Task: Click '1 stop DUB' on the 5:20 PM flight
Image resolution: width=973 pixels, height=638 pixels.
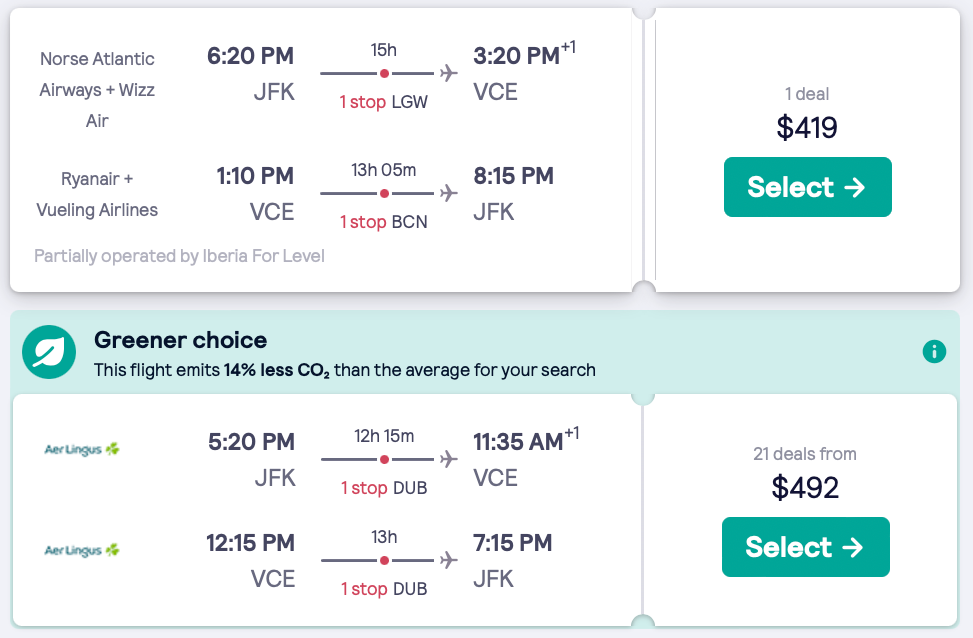Action: point(384,488)
